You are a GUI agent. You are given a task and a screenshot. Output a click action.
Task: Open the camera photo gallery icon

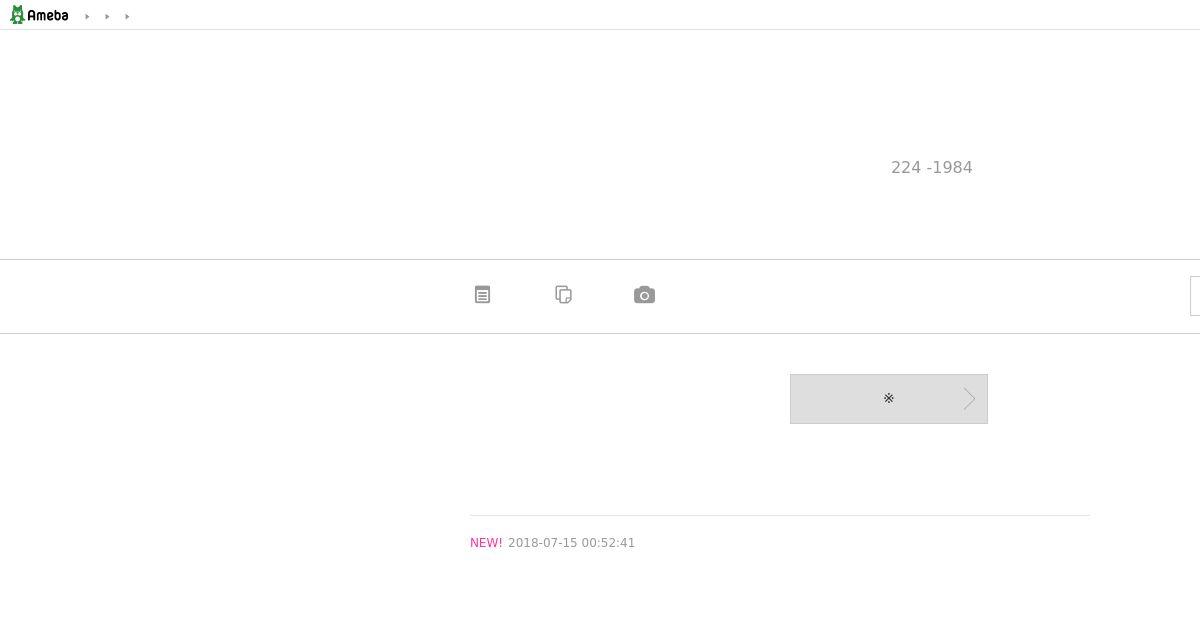point(644,295)
